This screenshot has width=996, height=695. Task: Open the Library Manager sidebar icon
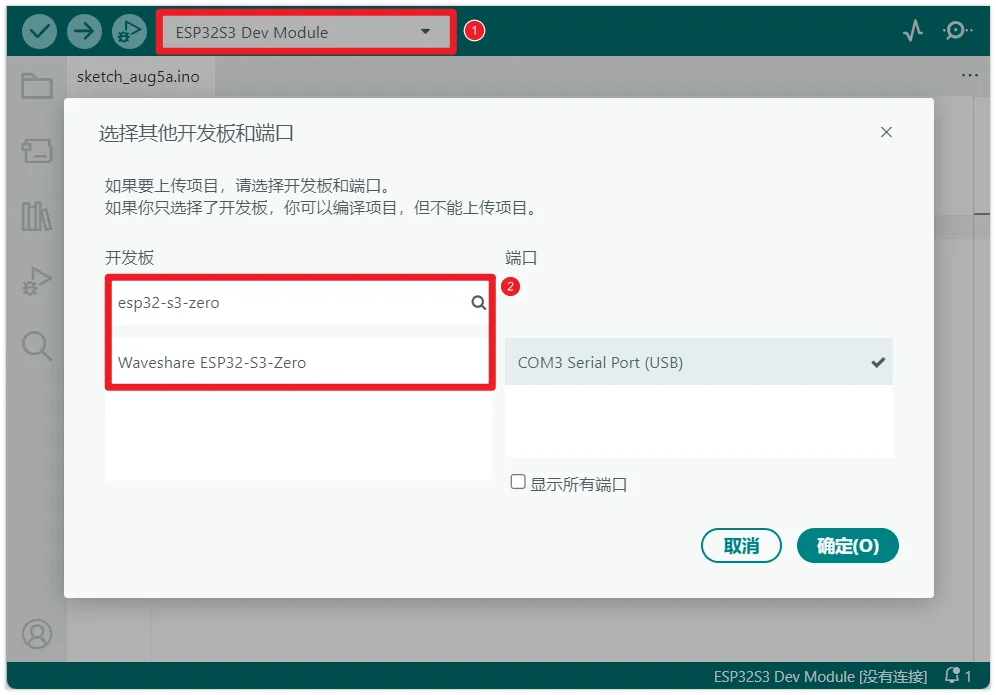[36, 216]
